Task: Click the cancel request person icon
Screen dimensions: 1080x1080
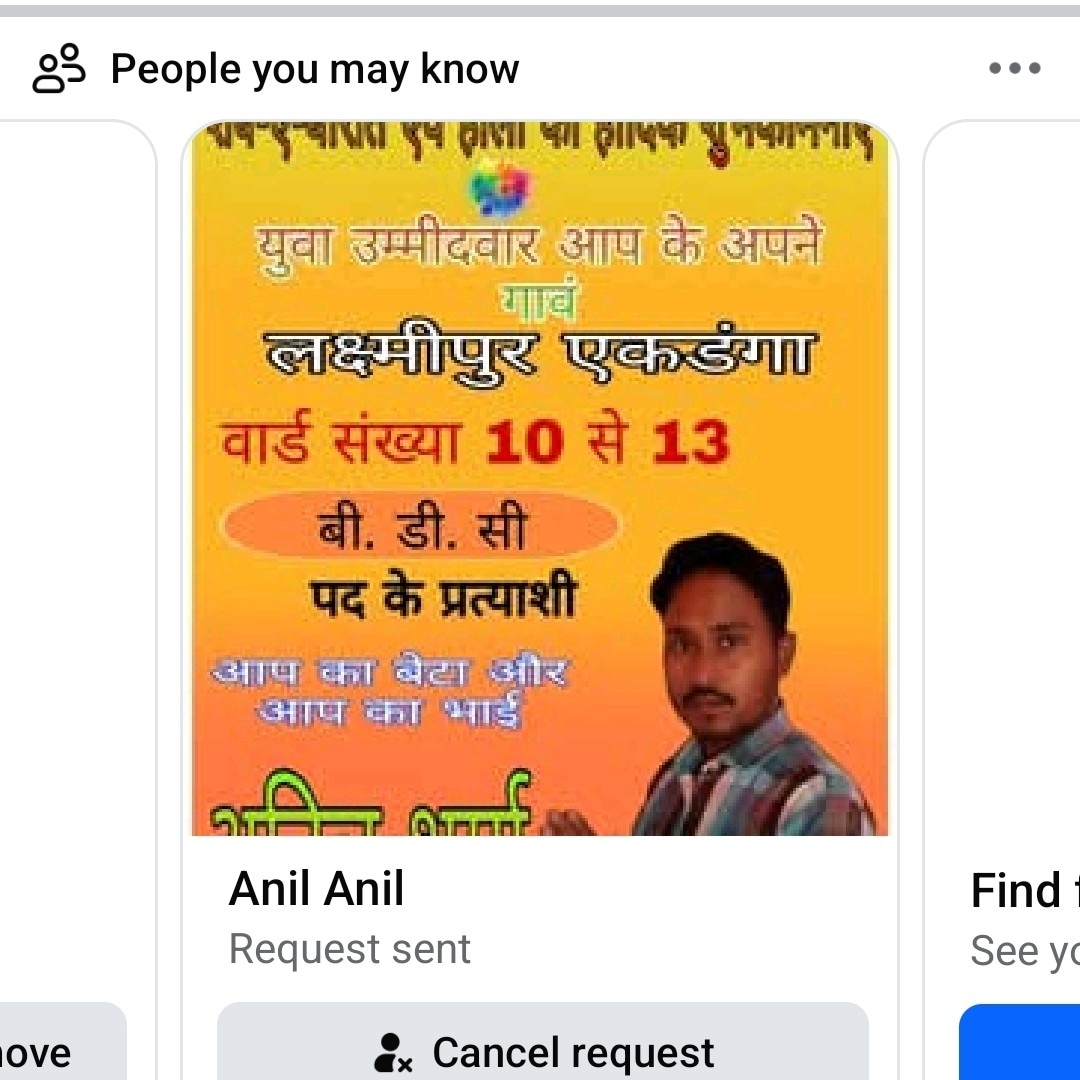Action: coord(393,1052)
